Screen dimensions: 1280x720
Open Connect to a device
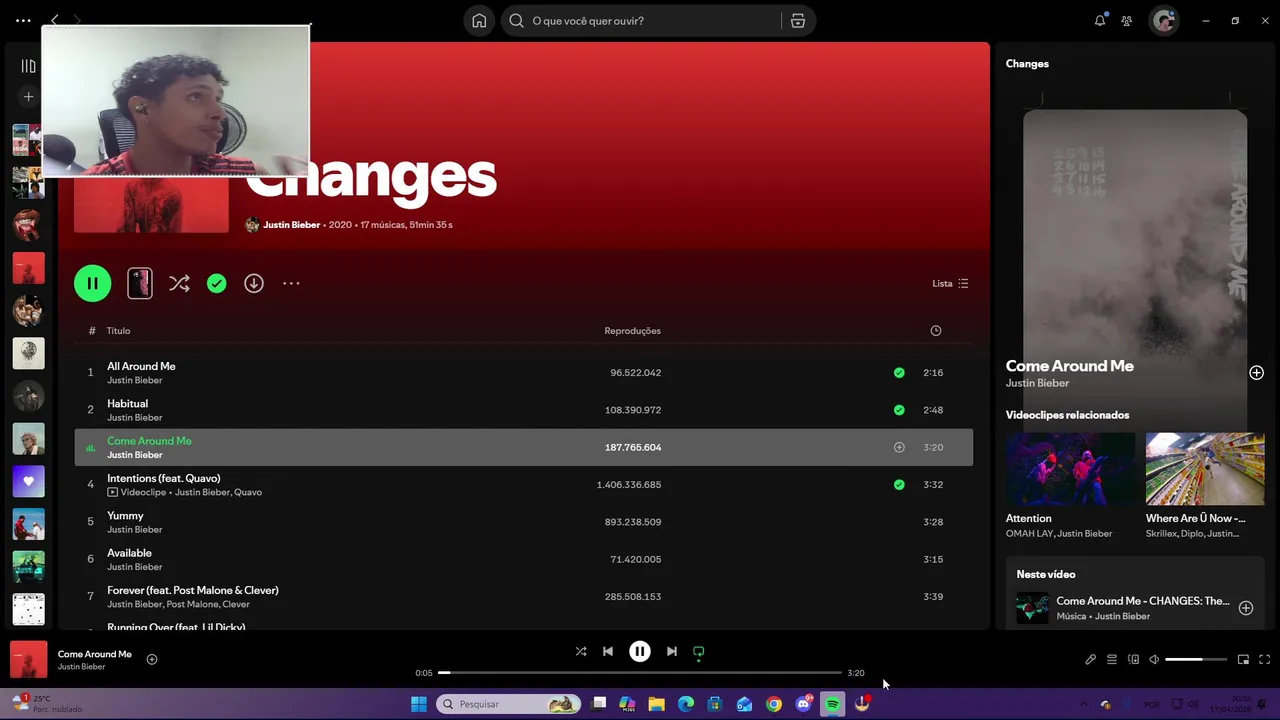click(x=1133, y=660)
